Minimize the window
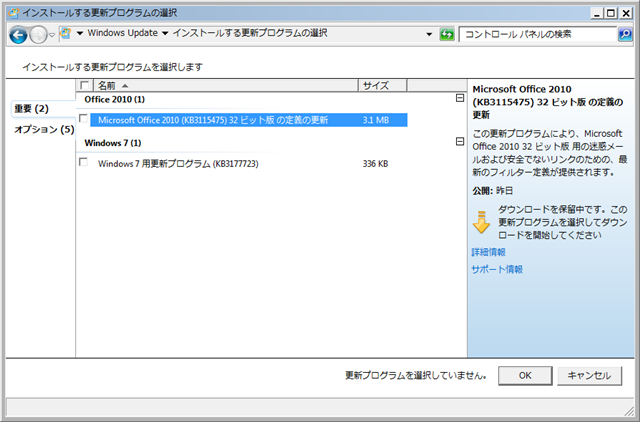Viewport: 640px width, 422px height. [x=597, y=13]
